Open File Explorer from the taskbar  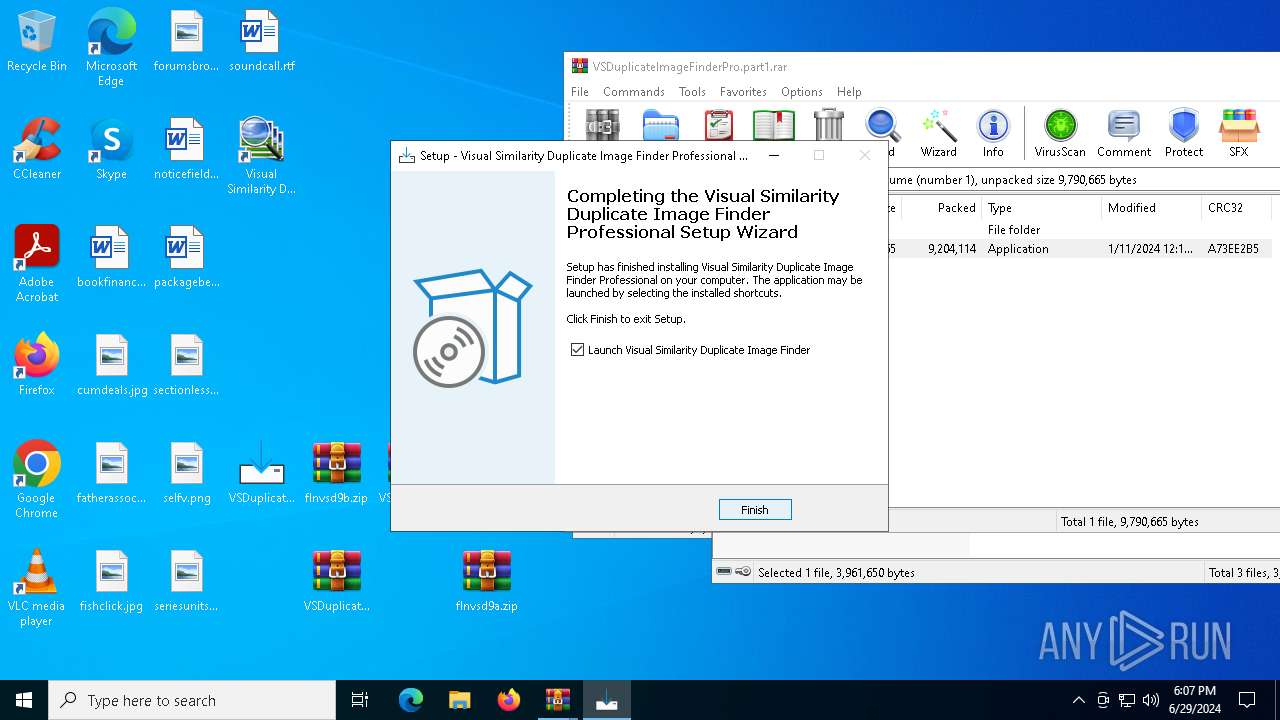point(459,700)
